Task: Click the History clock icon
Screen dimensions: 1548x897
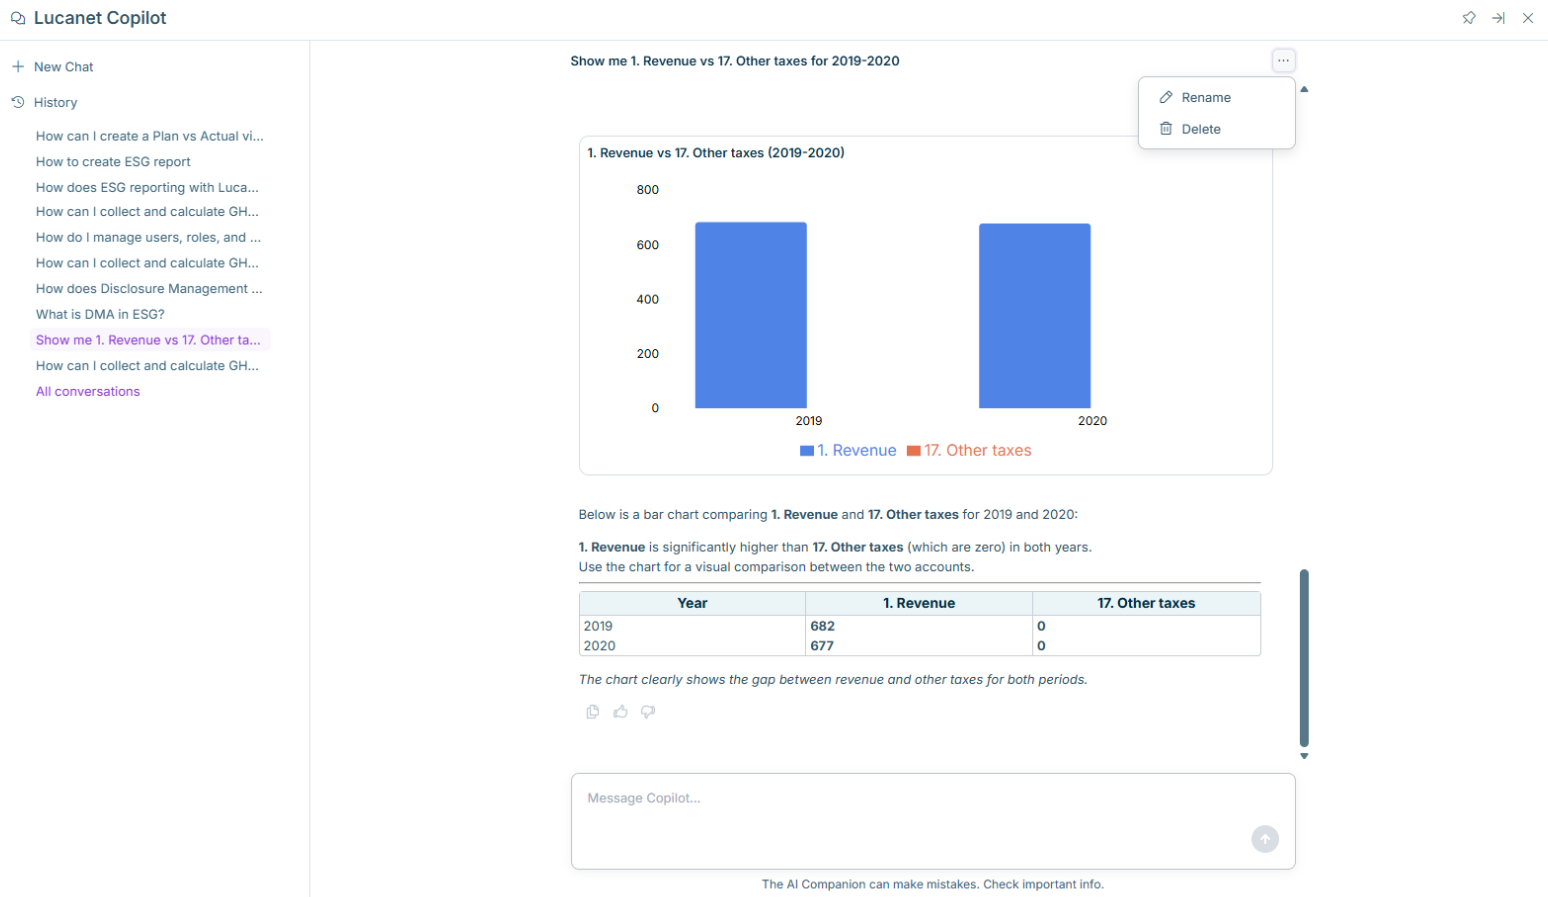Action: click(18, 102)
